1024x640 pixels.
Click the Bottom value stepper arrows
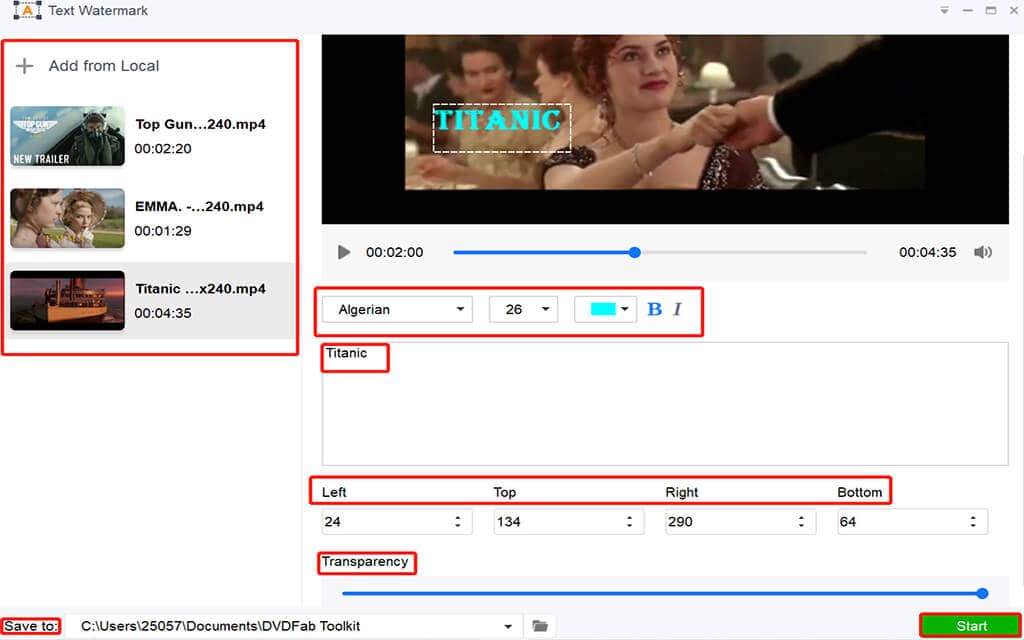[x=973, y=522]
